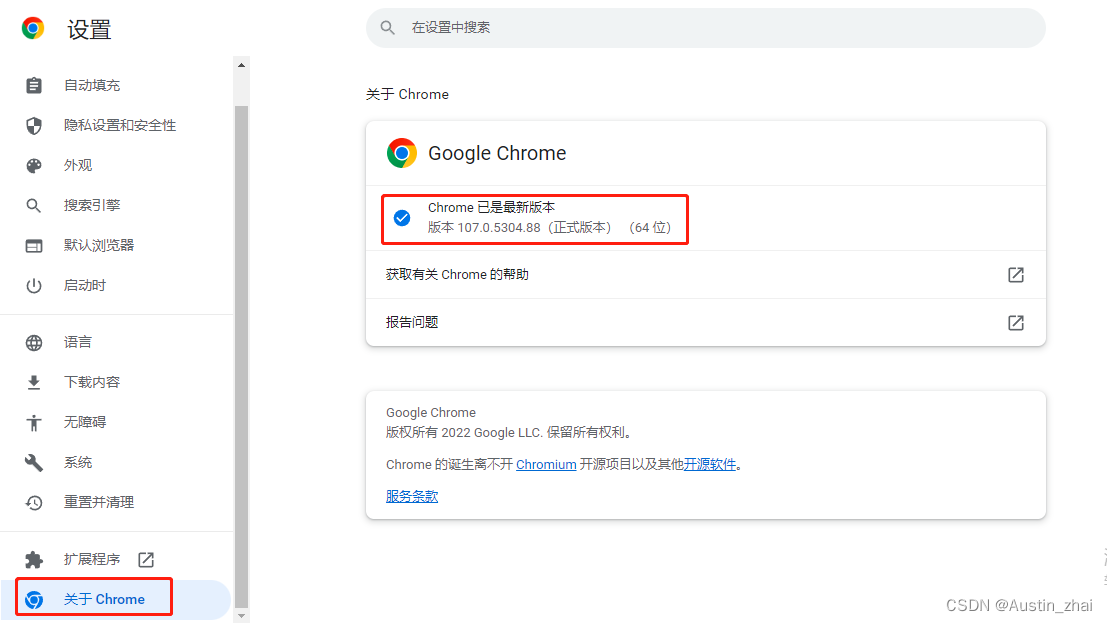Click the Google Chrome title beside the logo
1107x623 pixels.
pos(497,153)
